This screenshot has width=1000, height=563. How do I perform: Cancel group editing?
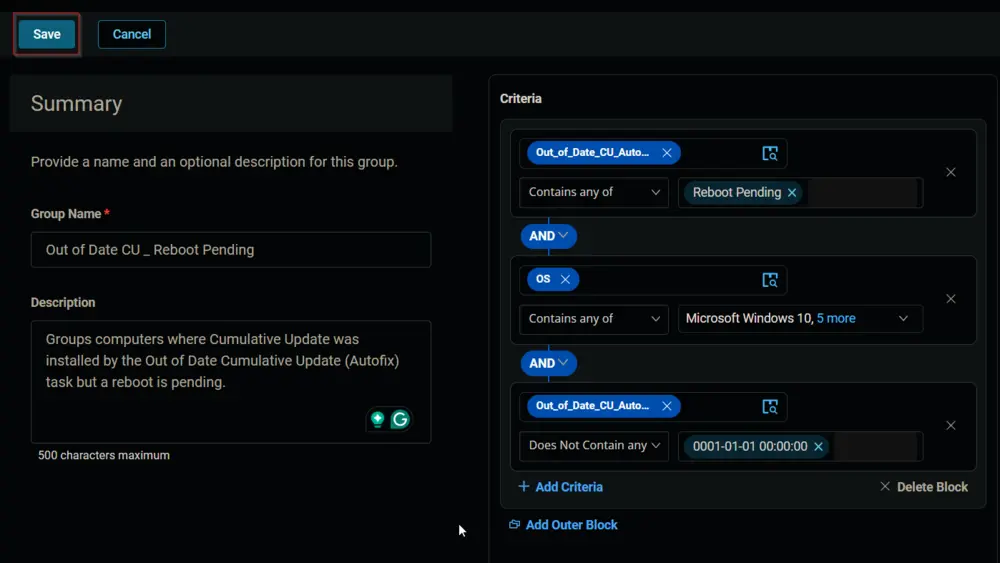point(132,34)
